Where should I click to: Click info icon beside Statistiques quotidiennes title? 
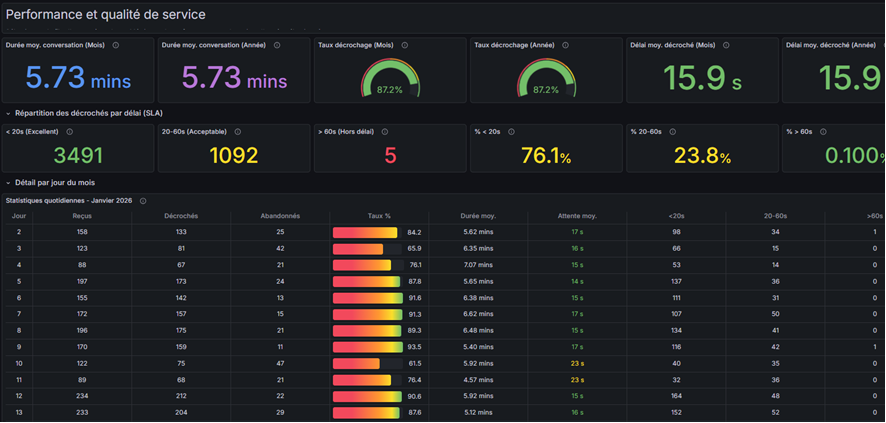click(143, 201)
